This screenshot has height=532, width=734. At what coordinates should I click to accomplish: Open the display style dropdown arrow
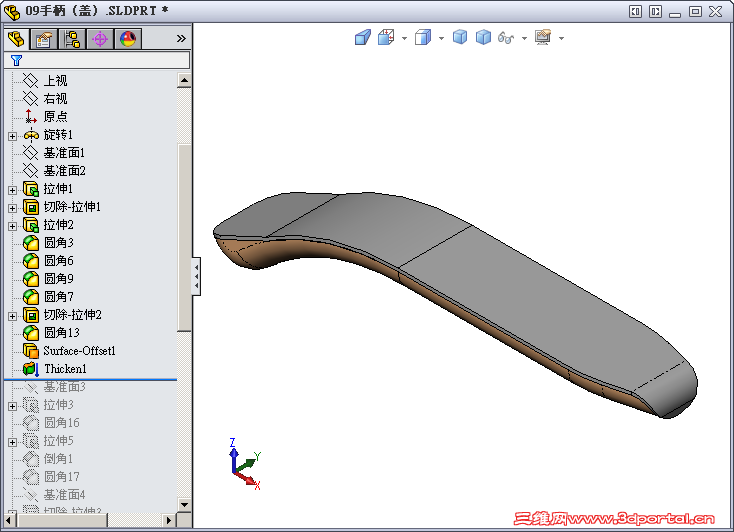tap(441, 38)
